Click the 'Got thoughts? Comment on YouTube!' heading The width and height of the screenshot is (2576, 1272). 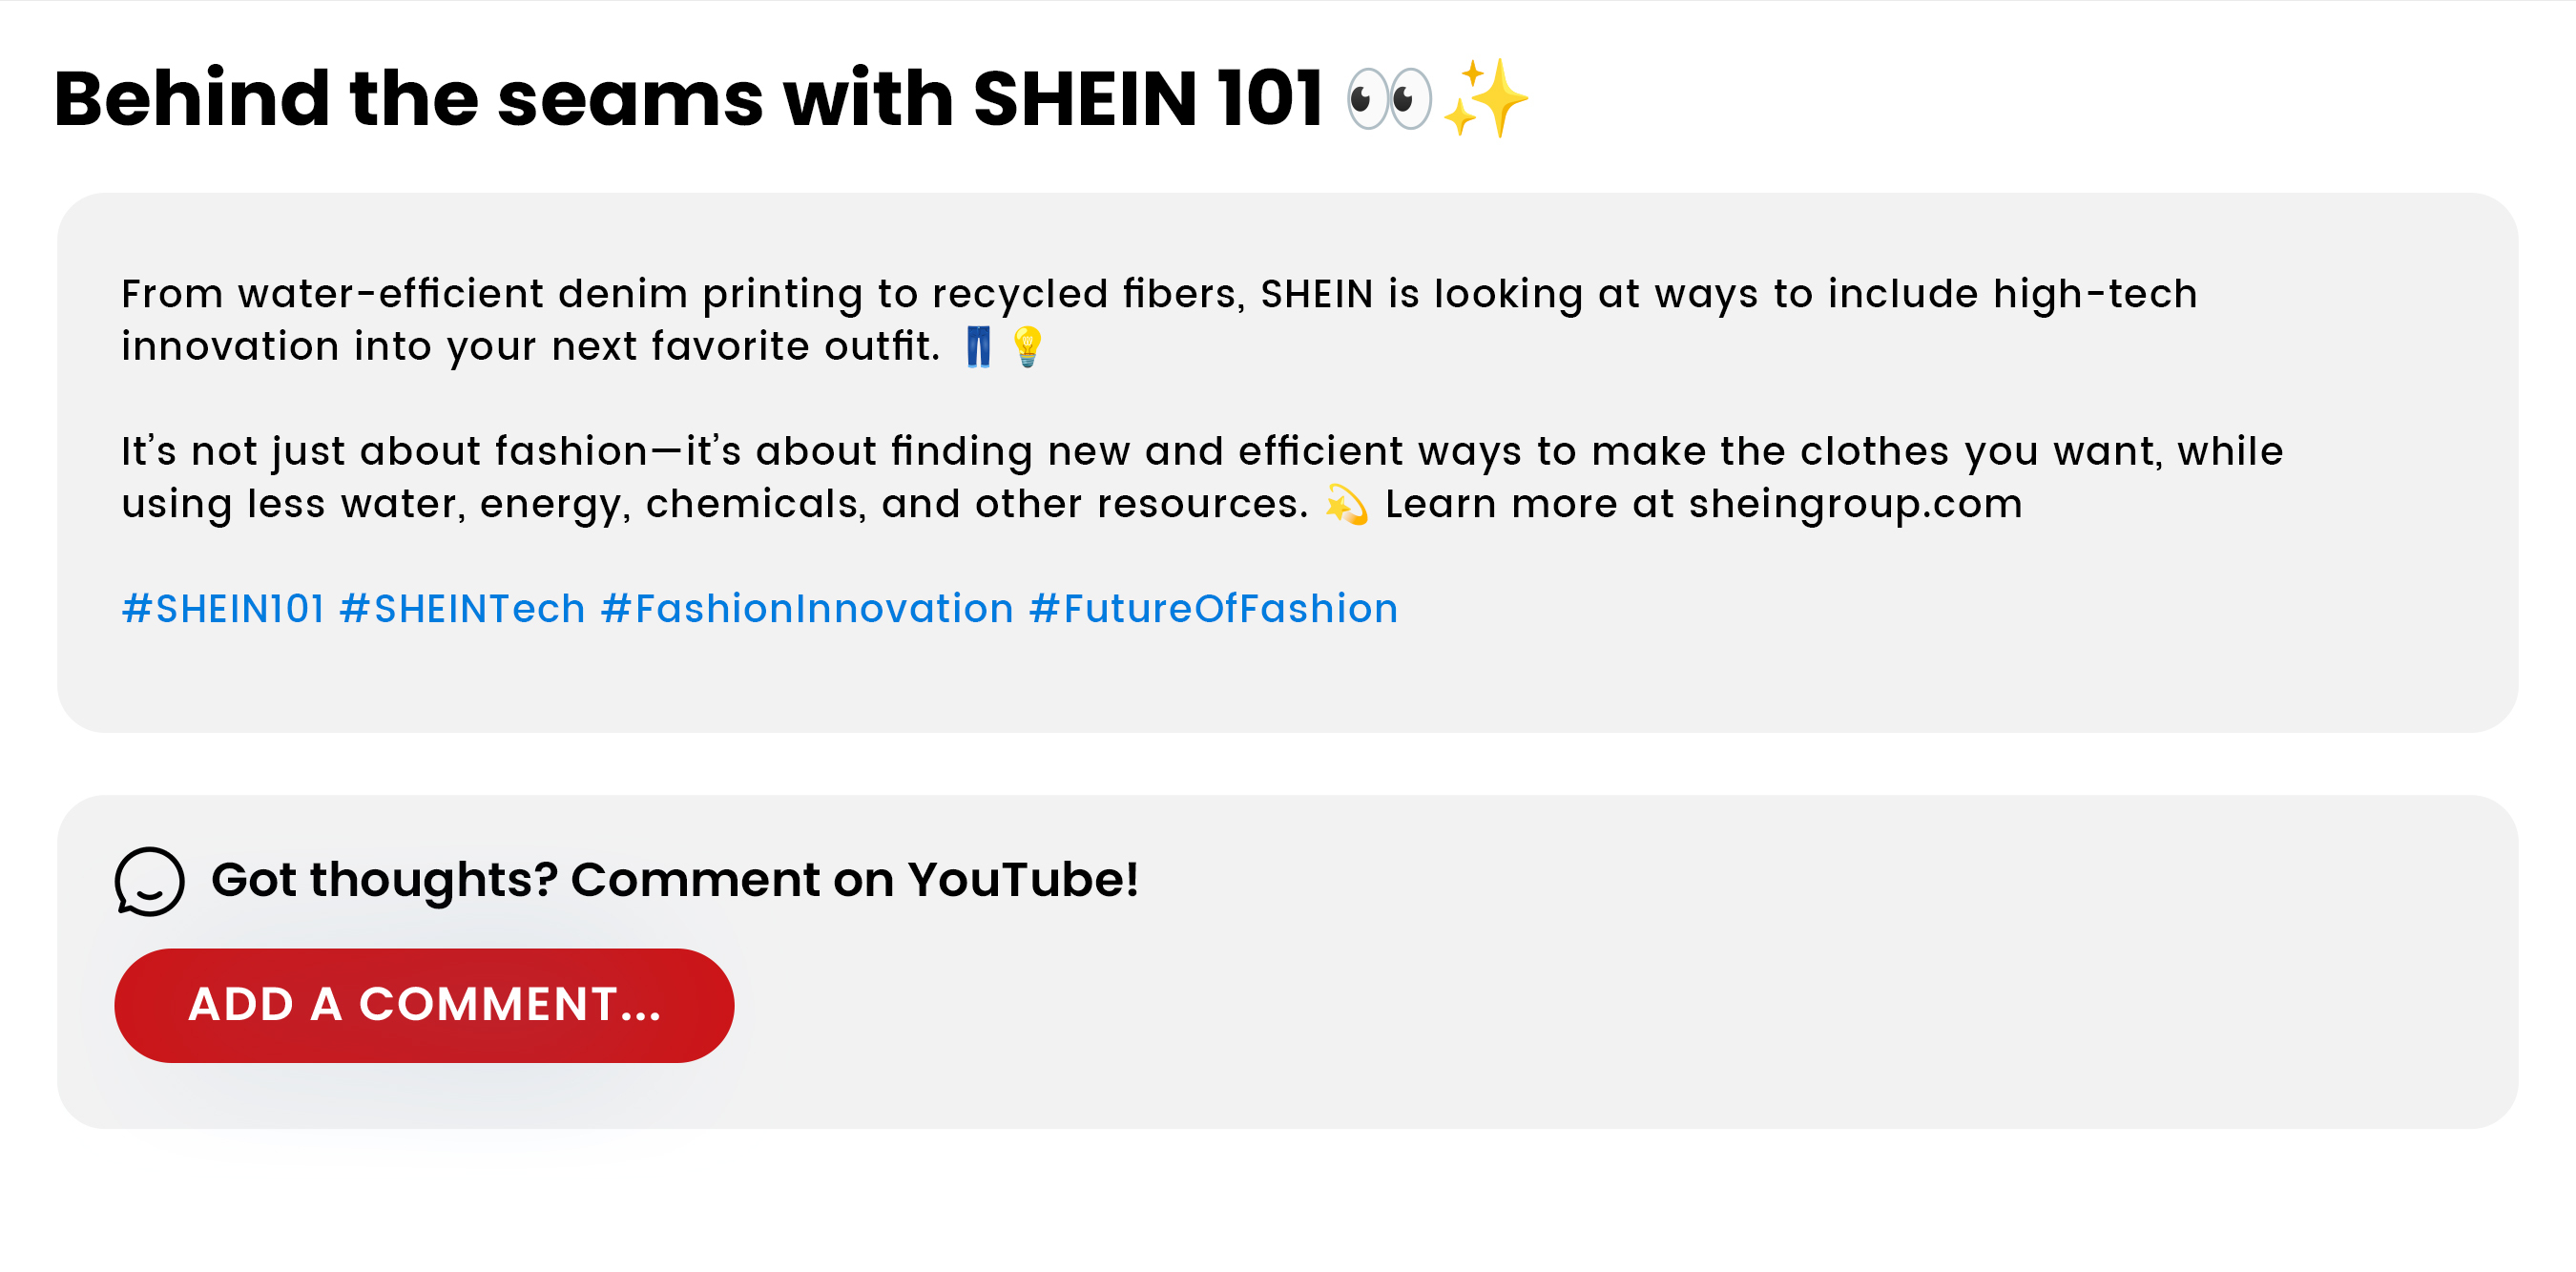pyautogui.click(x=675, y=880)
